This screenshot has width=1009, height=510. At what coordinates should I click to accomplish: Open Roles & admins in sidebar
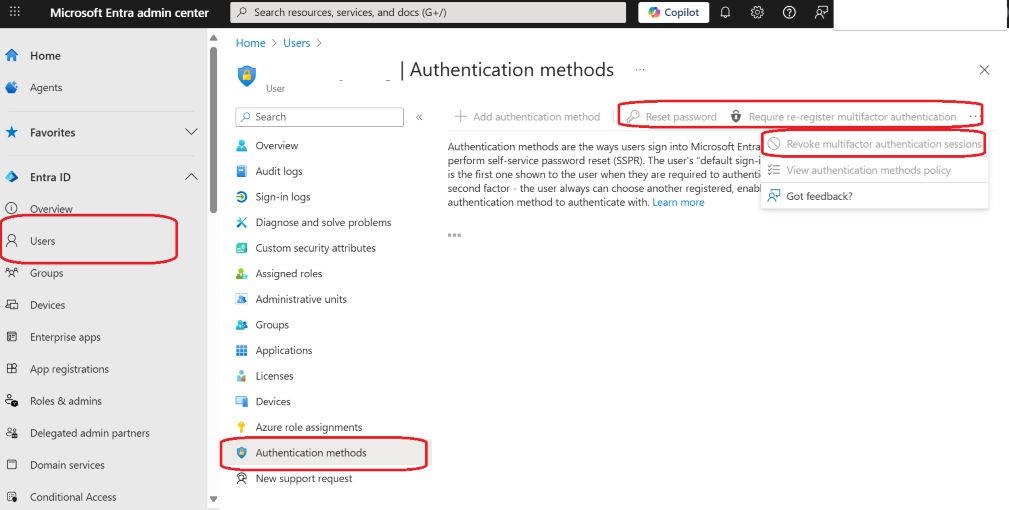[x=66, y=401]
